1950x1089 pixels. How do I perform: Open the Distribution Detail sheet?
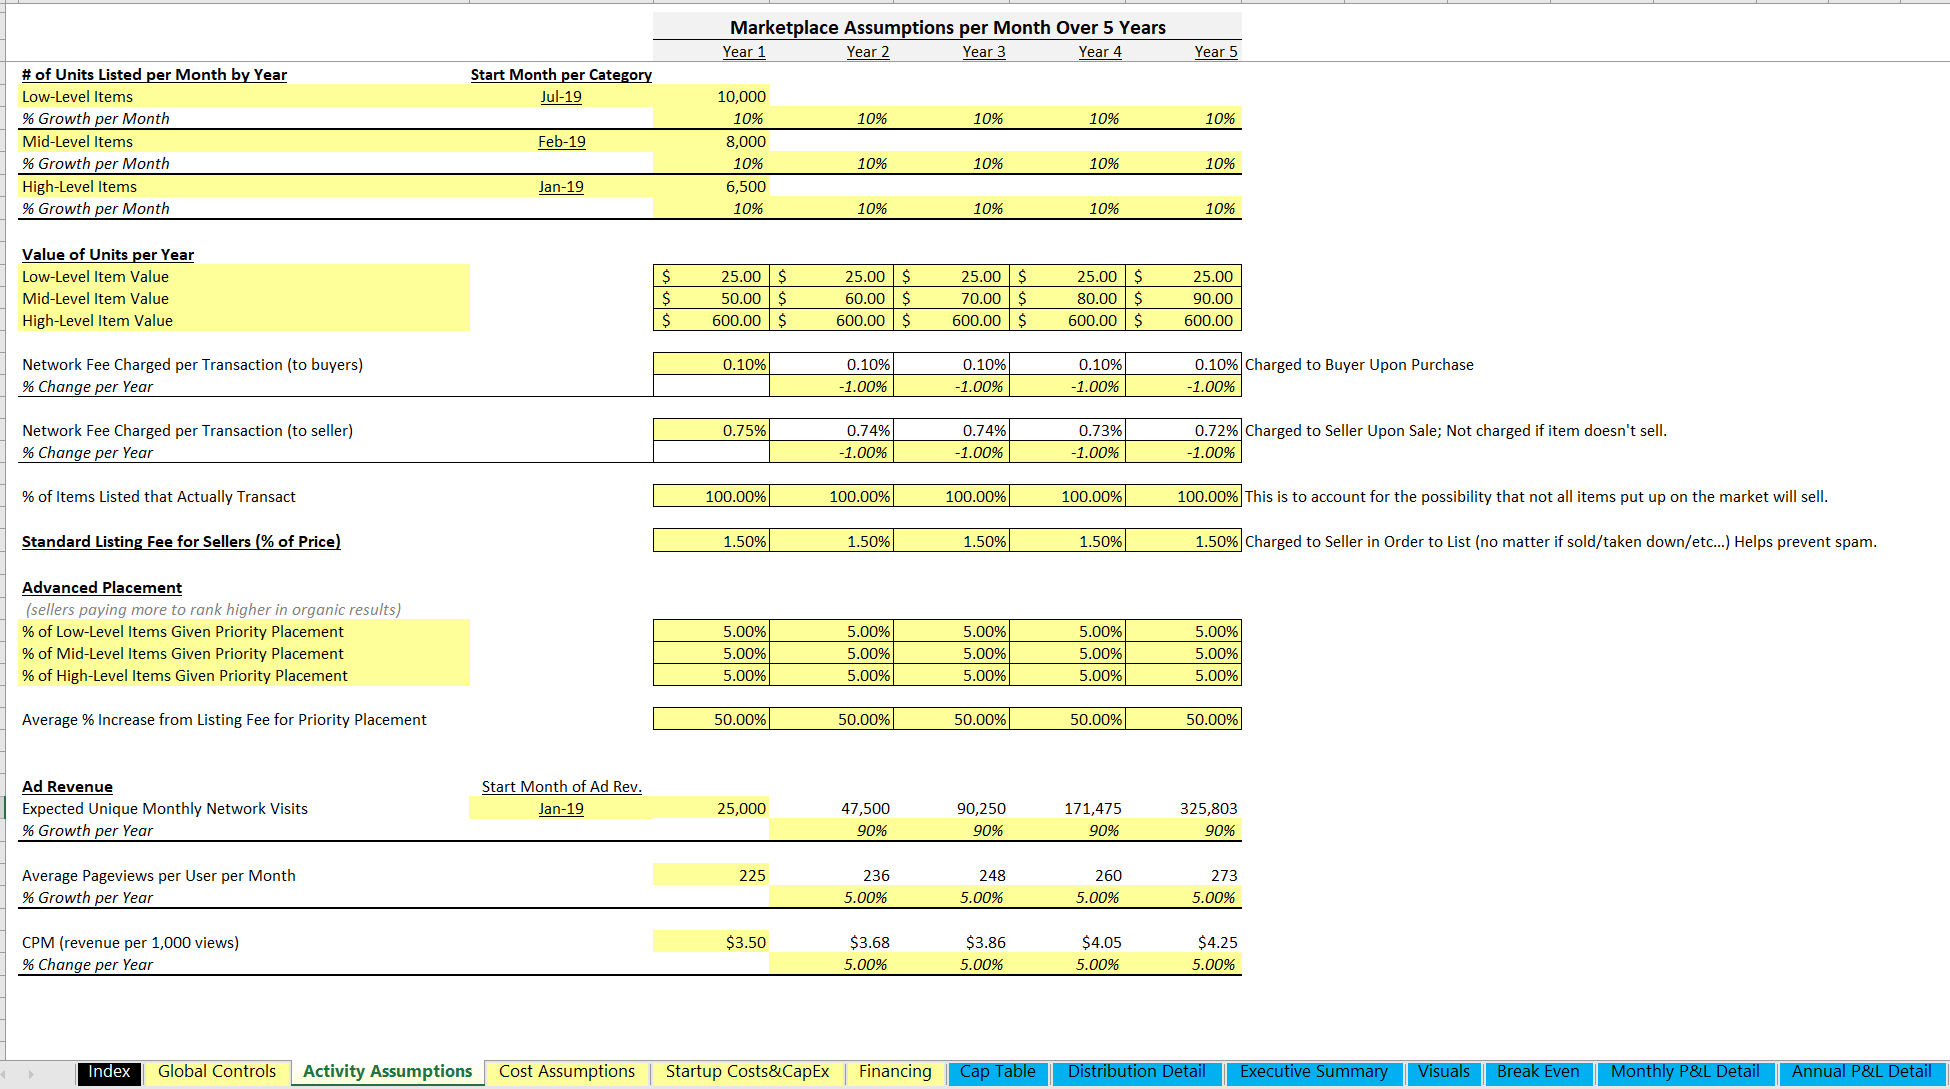point(1136,1071)
